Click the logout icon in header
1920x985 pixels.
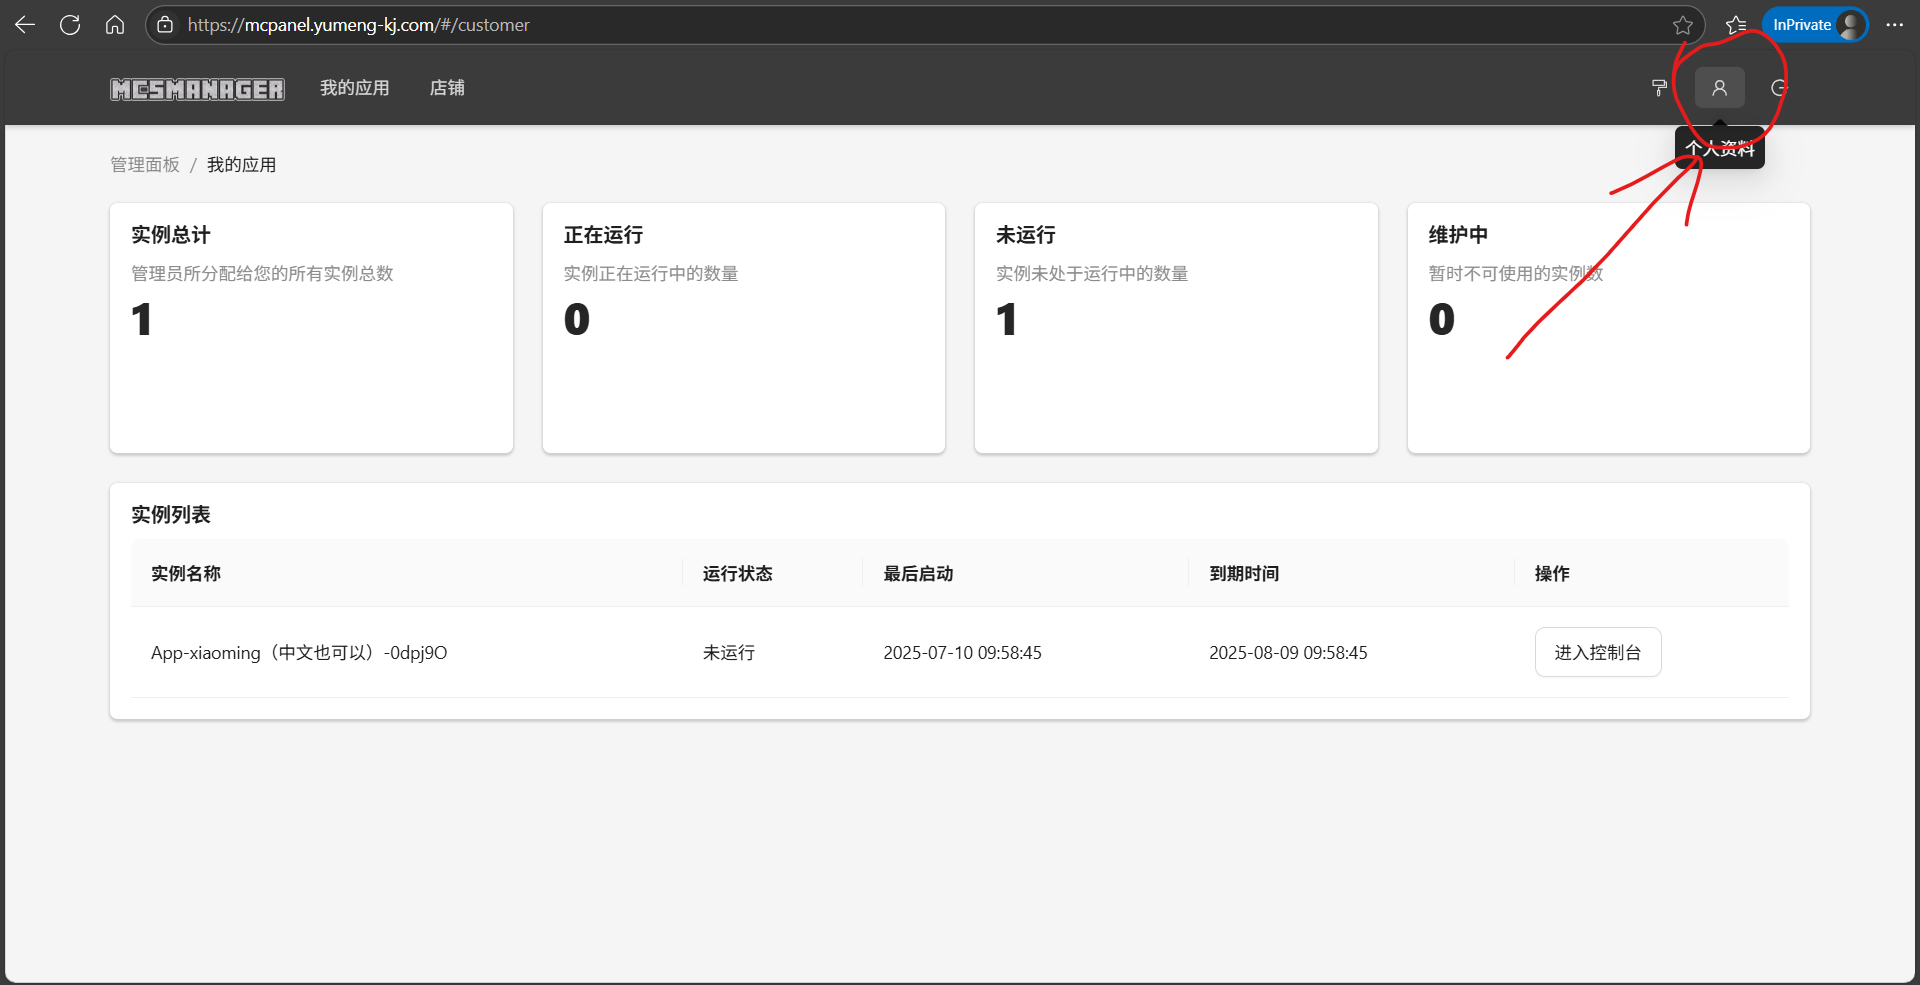(x=1779, y=88)
